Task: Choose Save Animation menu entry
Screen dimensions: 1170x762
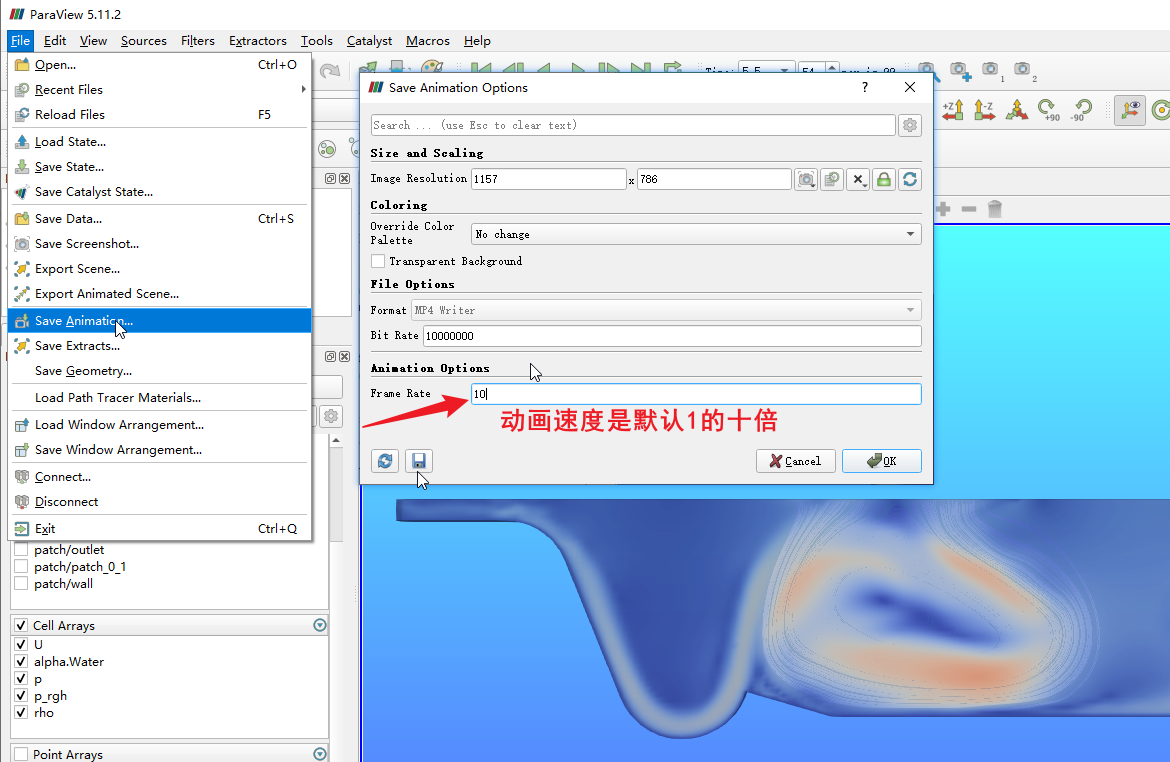Action: (x=159, y=321)
